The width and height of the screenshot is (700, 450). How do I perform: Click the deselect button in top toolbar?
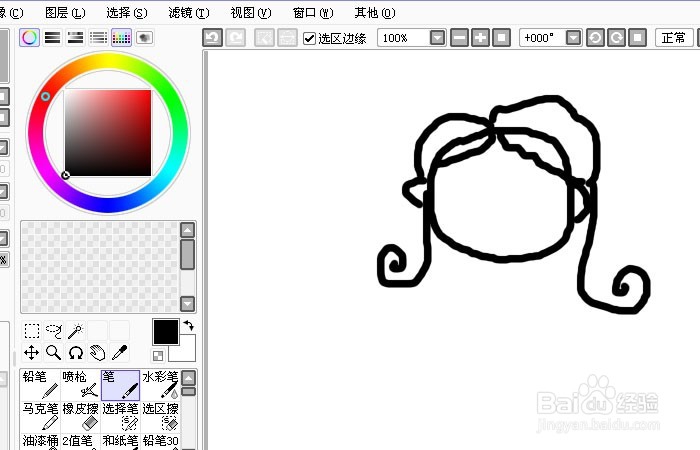264,38
